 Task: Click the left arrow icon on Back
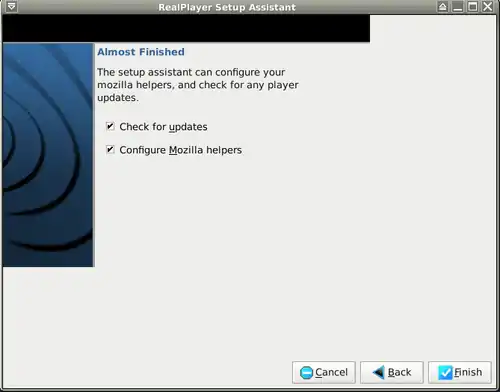pos(378,372)
